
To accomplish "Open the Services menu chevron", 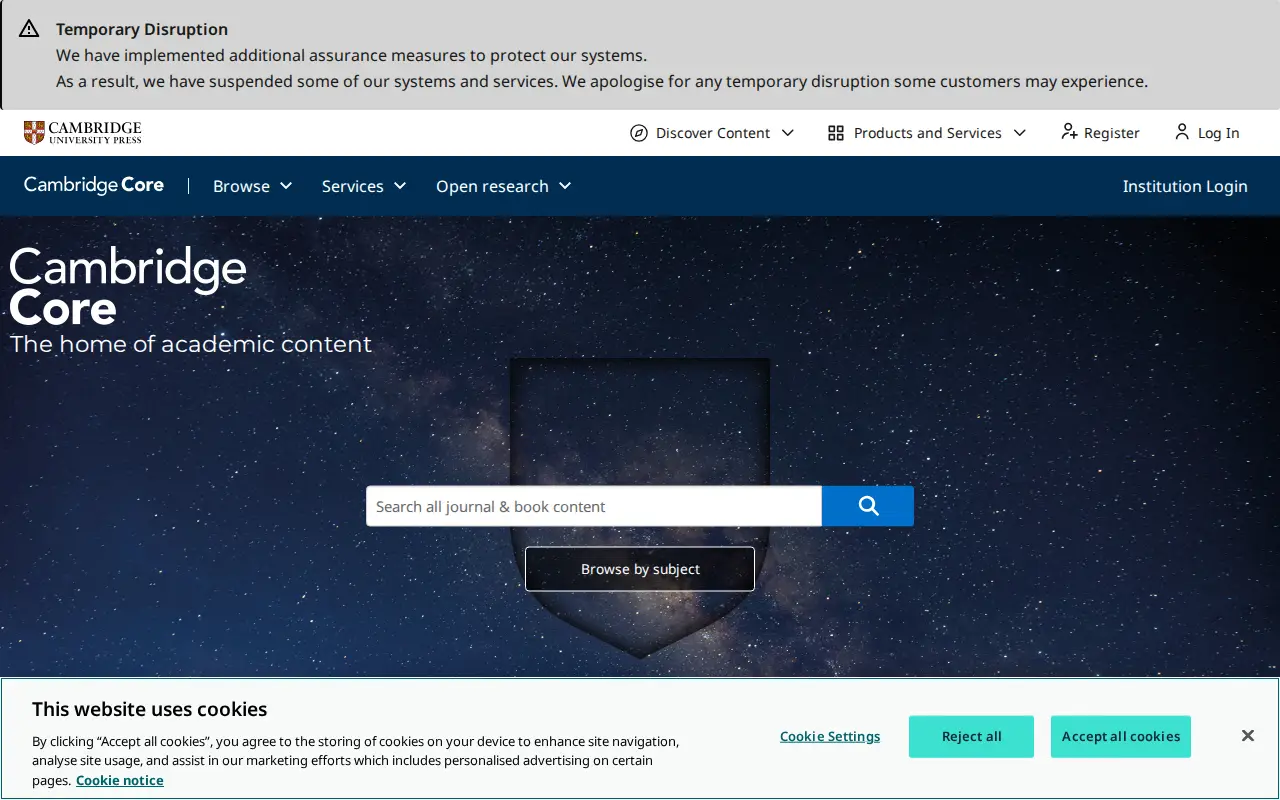I will pos(400,186).
